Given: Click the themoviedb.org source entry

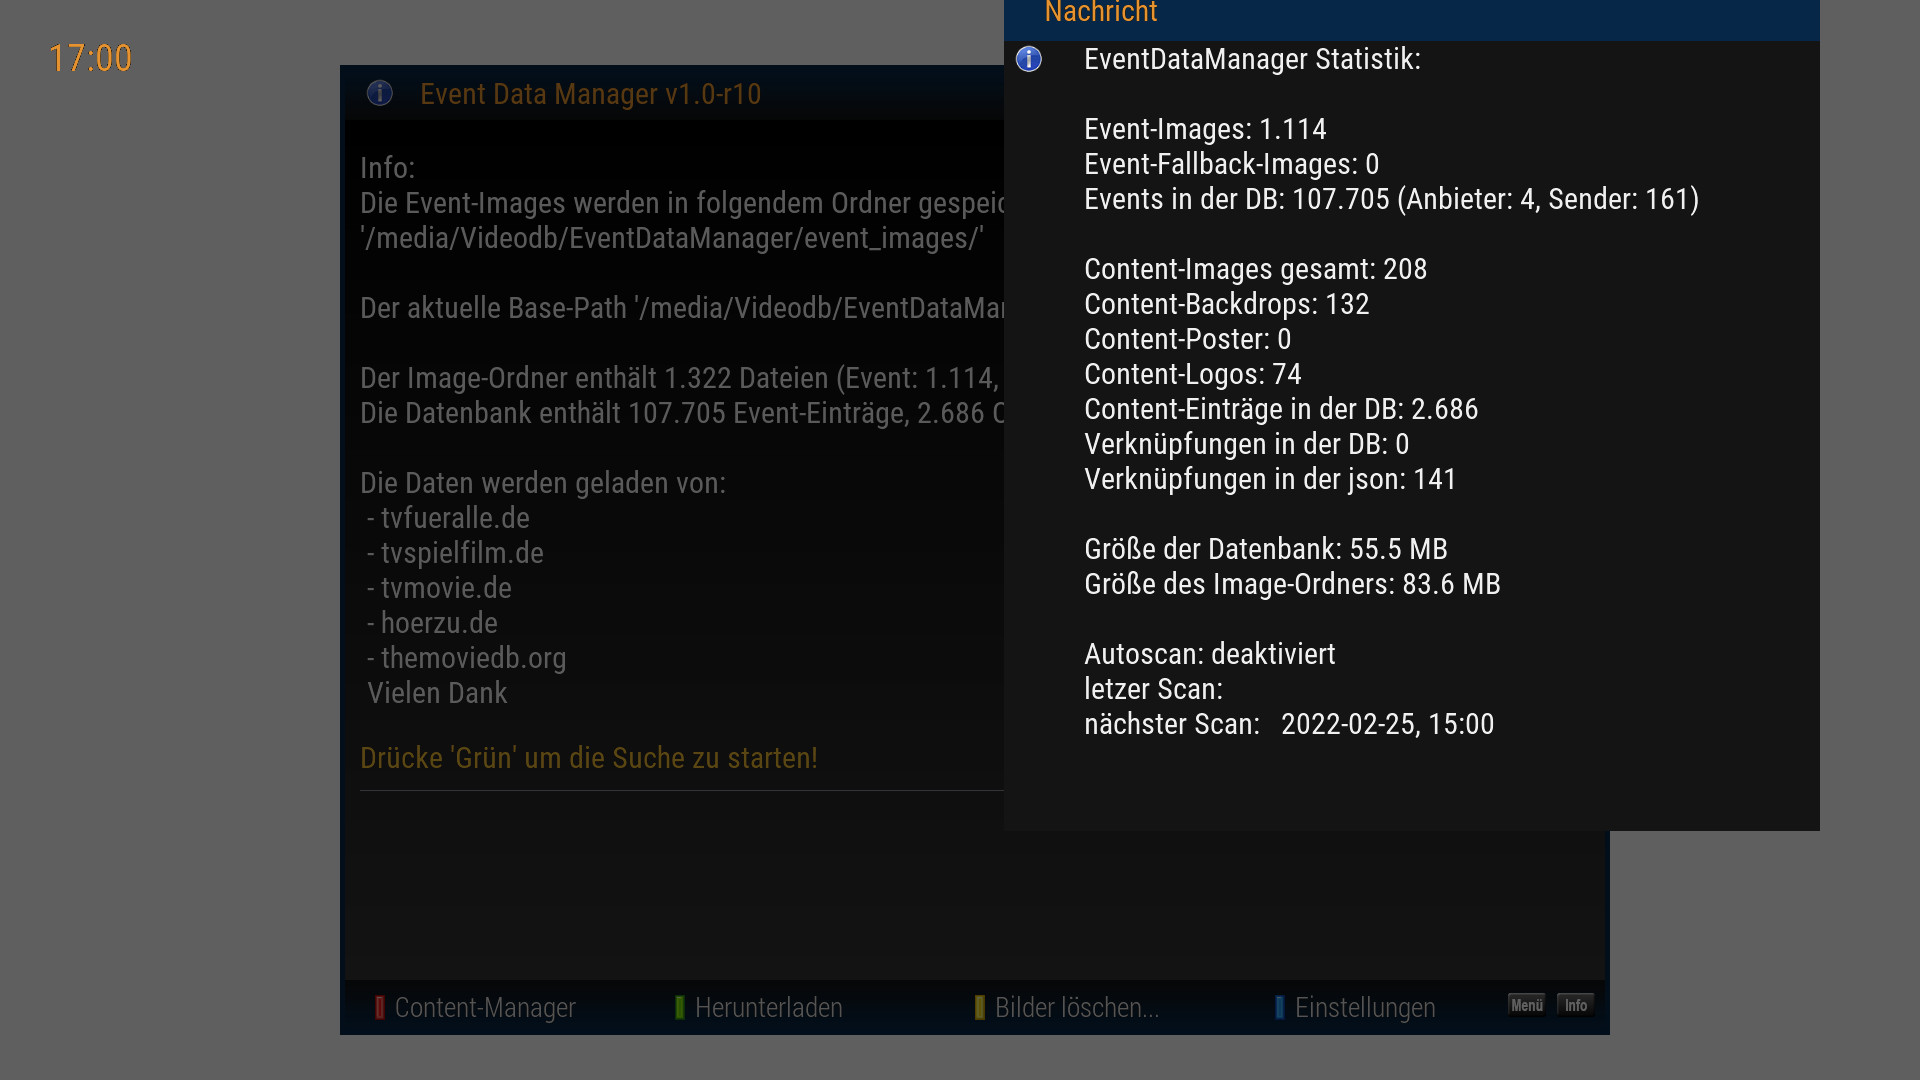Looking at the screenshot, I should point(472,658).
